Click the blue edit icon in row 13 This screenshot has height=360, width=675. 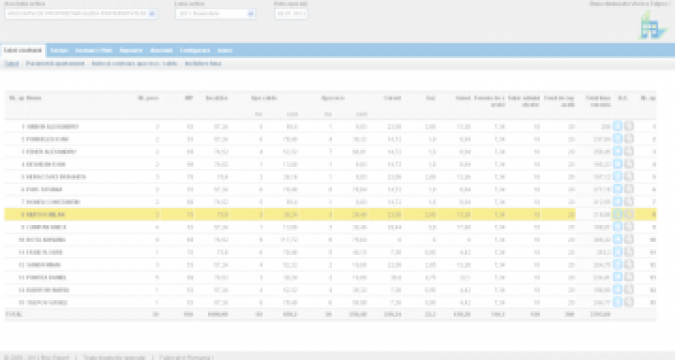618,277
